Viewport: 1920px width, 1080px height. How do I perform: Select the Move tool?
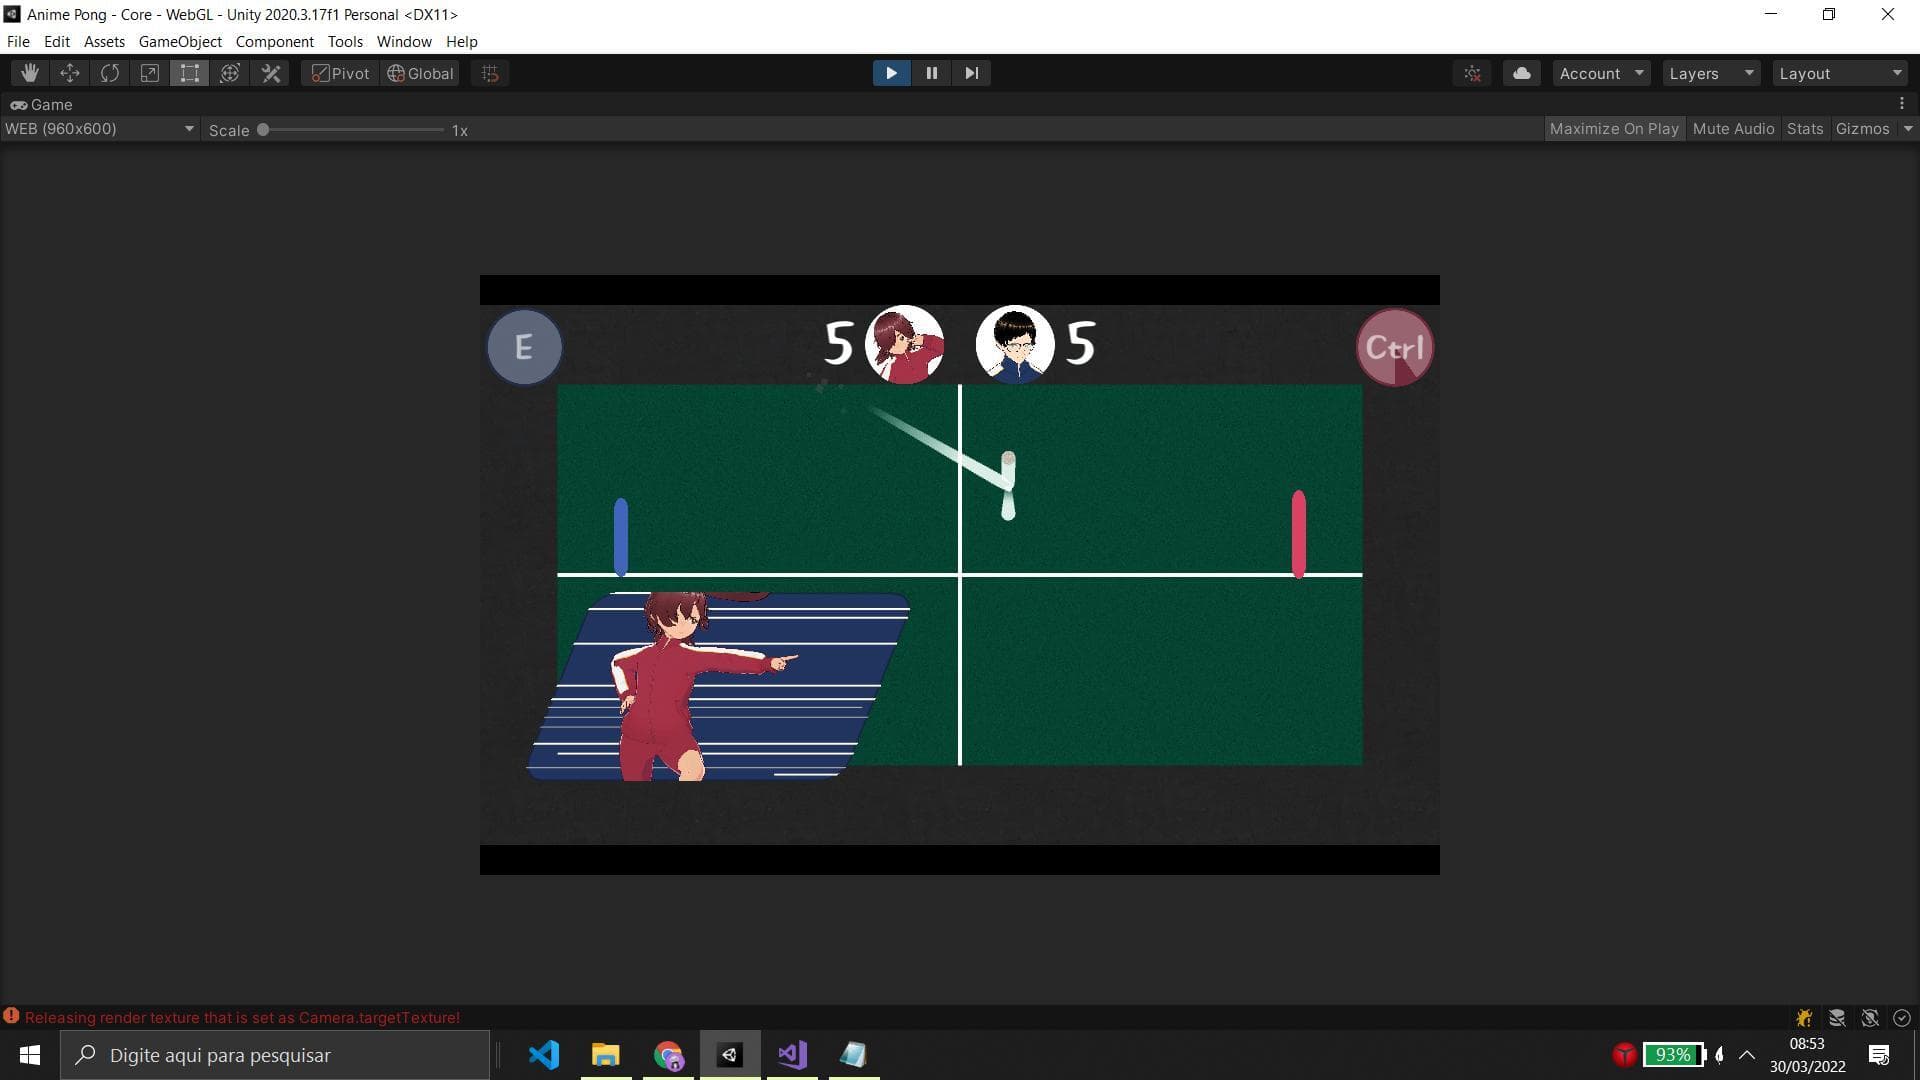70,73
